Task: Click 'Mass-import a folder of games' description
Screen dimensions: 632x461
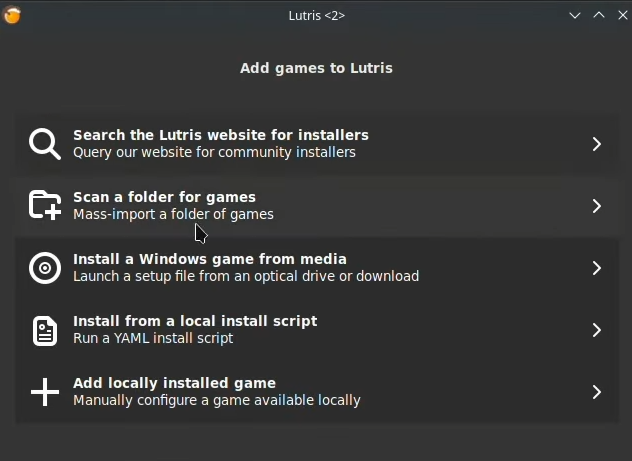Action: click(x=173, y=214)
